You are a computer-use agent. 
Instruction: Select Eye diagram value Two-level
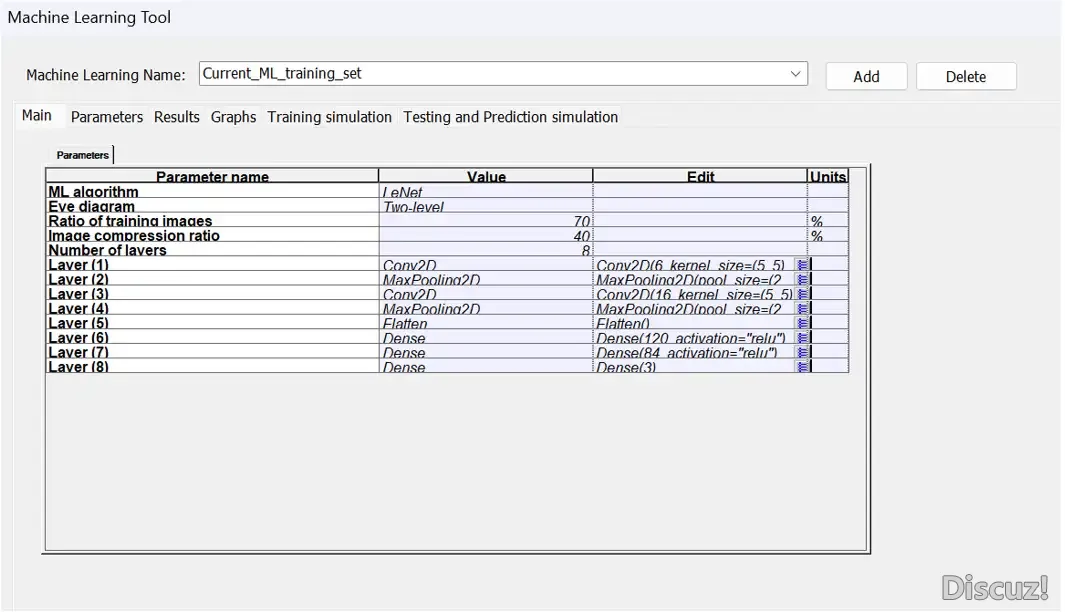pos(486,206)
